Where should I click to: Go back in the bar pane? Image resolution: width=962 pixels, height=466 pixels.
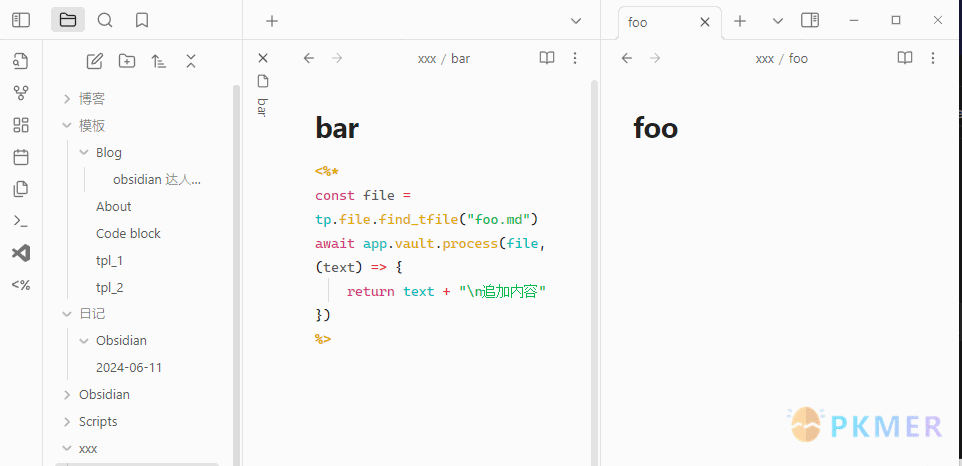click(309, 58)
